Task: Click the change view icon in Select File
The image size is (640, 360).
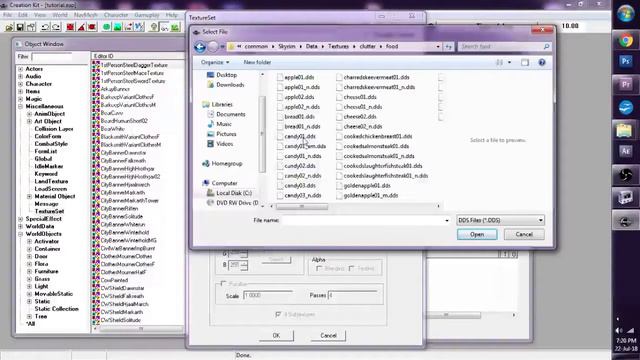Action: (499, 62)
